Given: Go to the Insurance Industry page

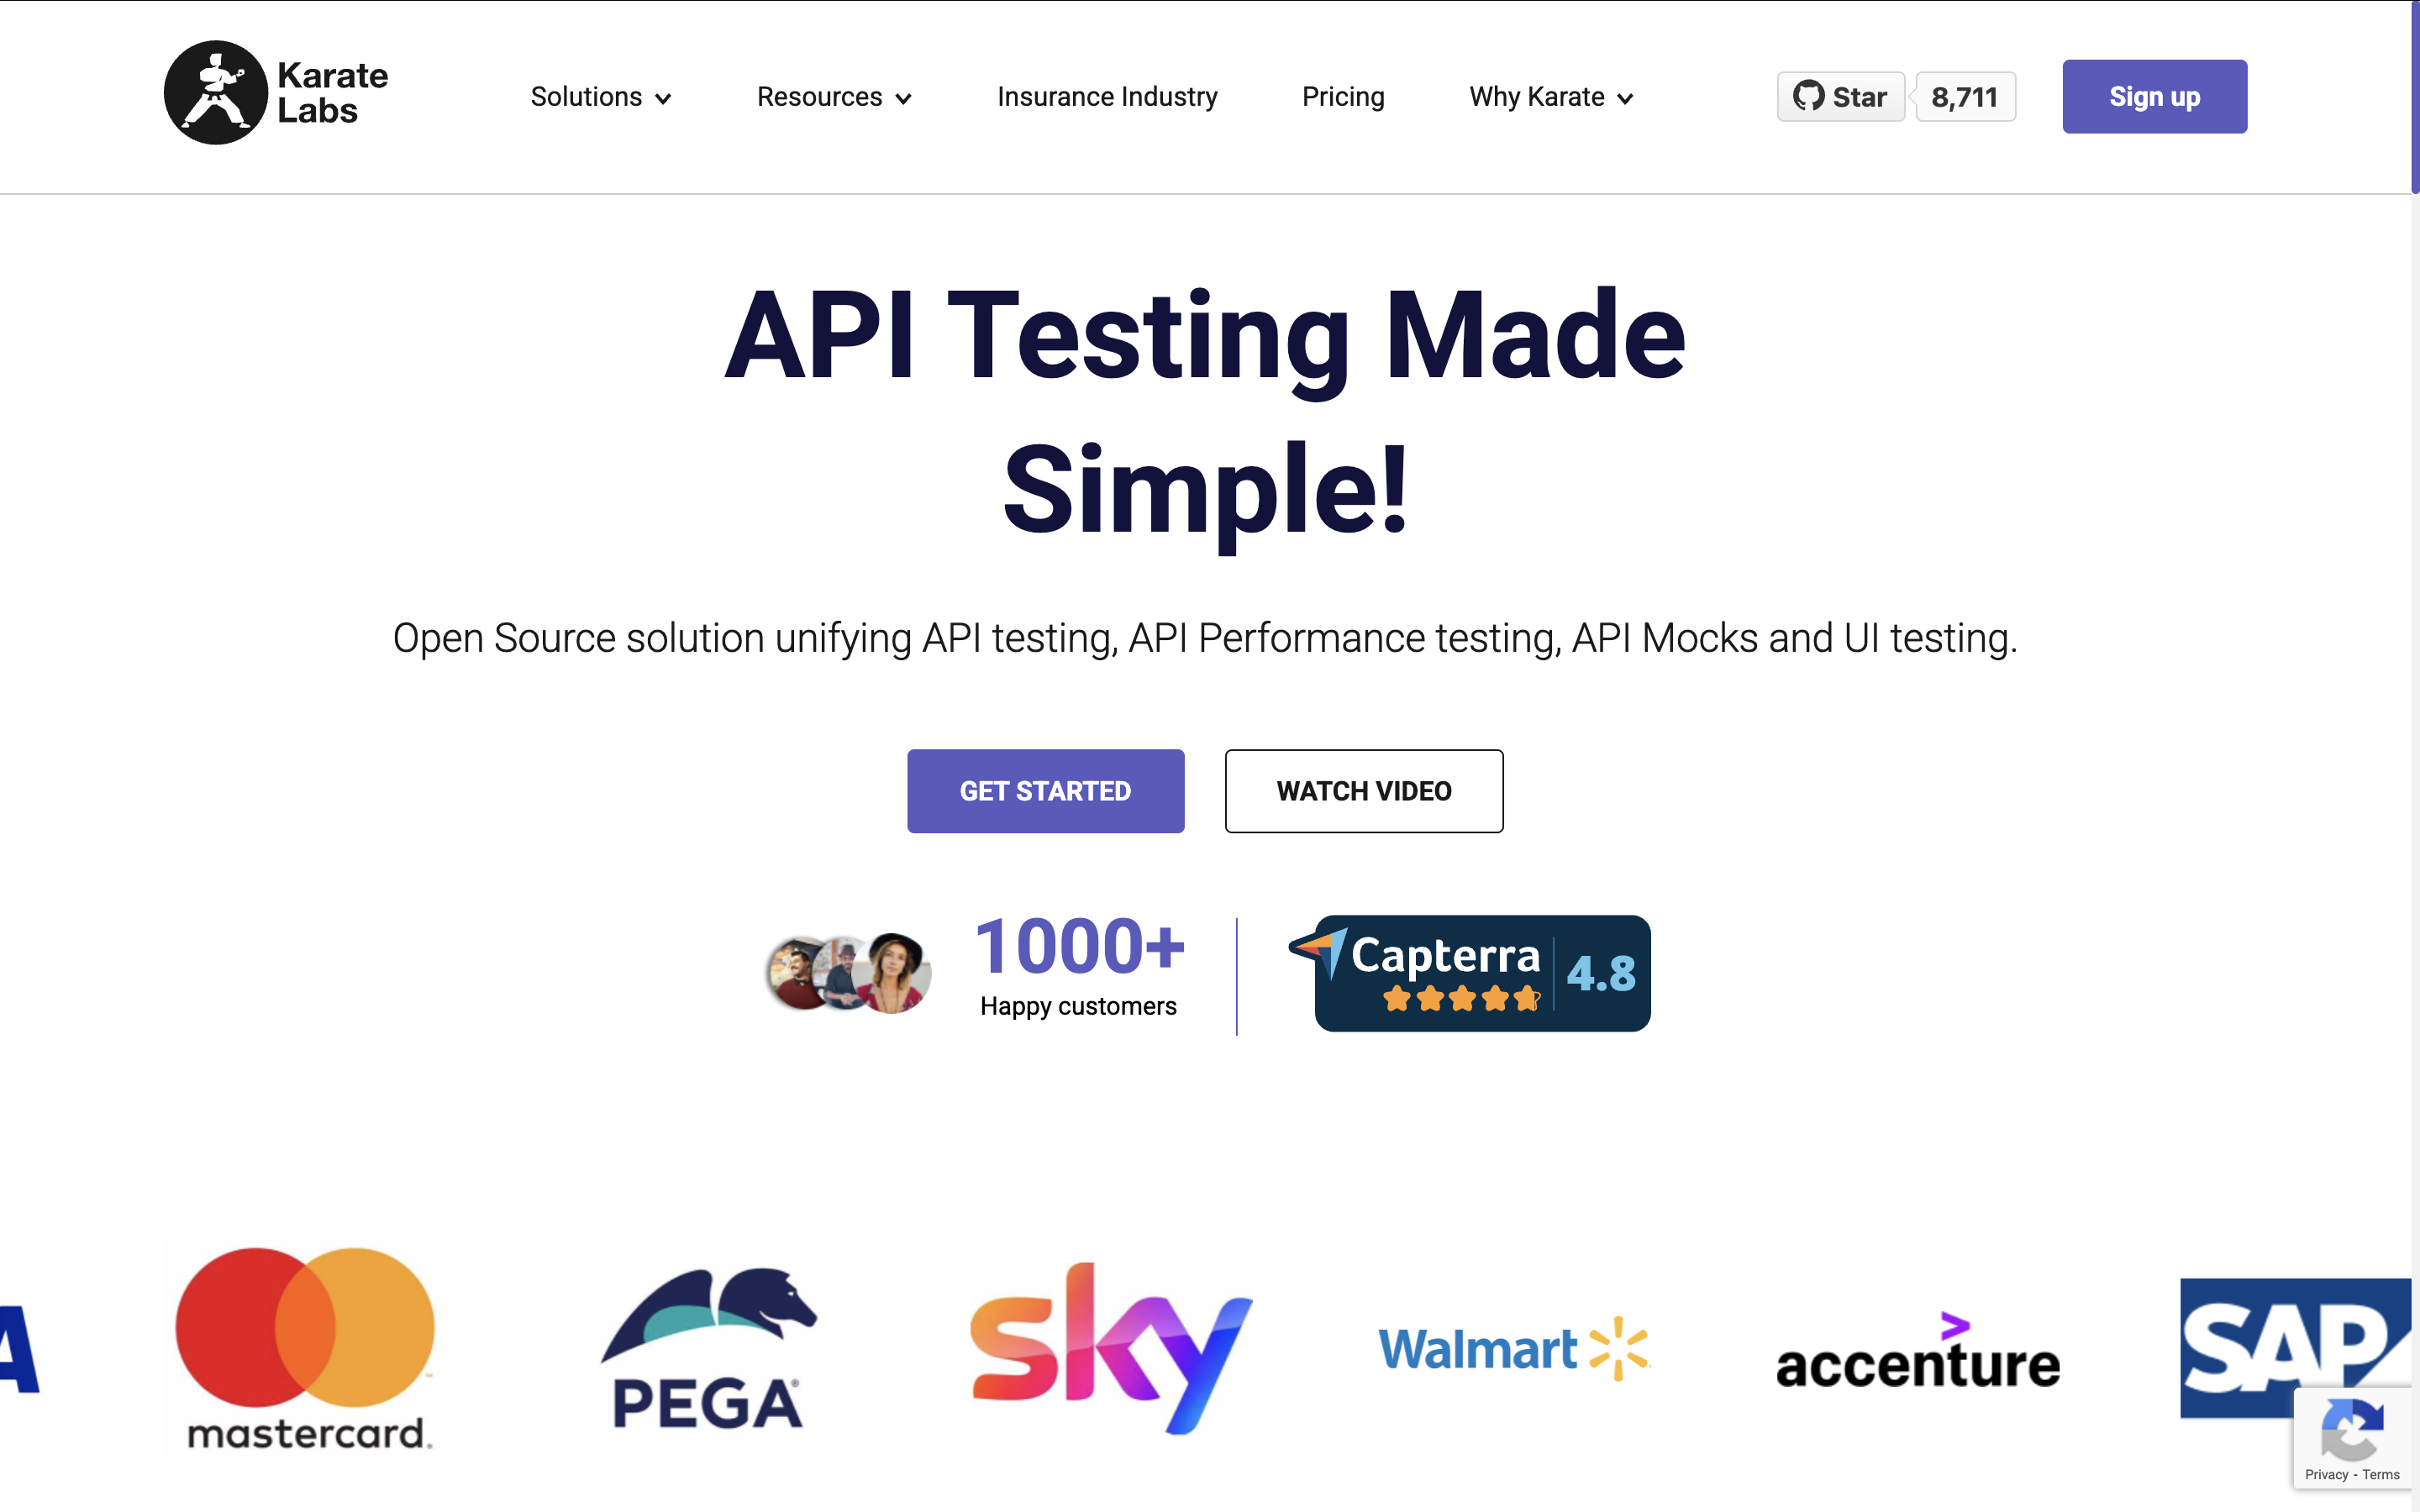Looking at the screenshot, I should (x=1107, y=97).
